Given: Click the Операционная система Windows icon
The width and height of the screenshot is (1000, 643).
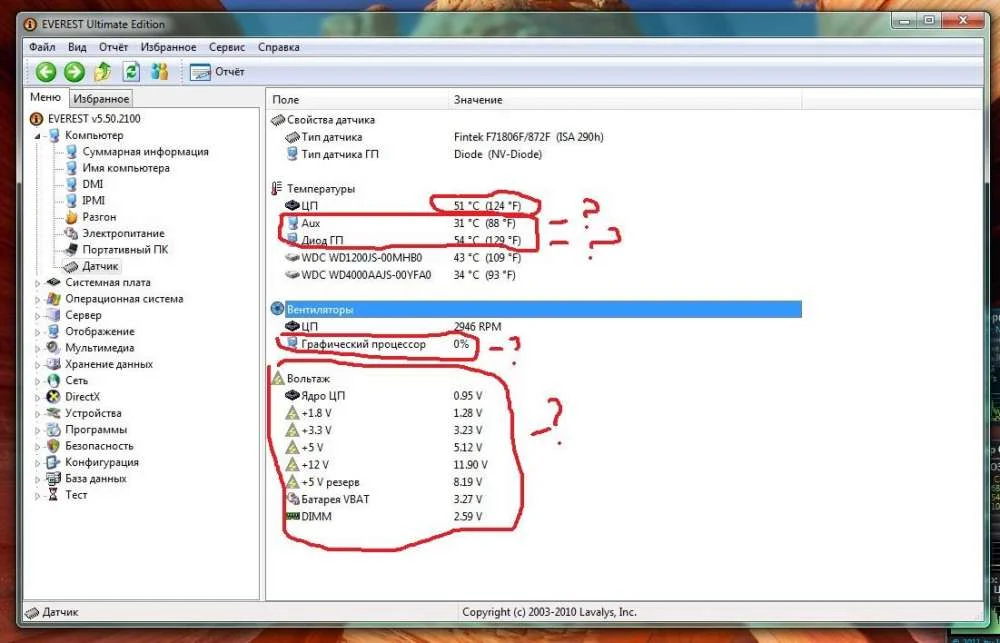Looking at the screenshot, I should [x=54, y=299].
